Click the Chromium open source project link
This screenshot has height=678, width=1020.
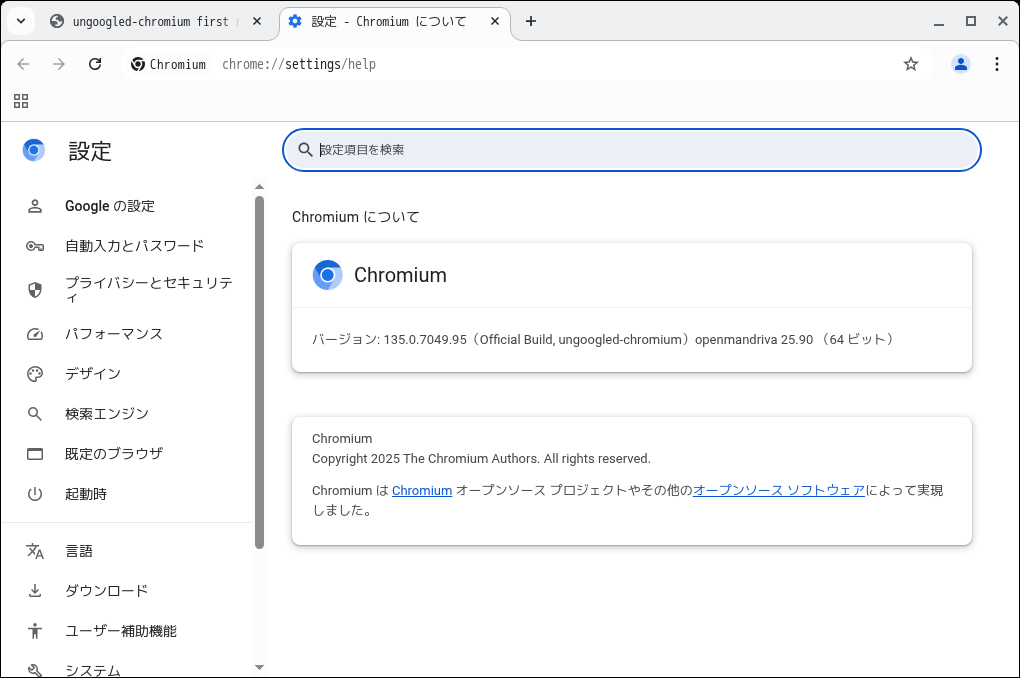pos(422,490)
